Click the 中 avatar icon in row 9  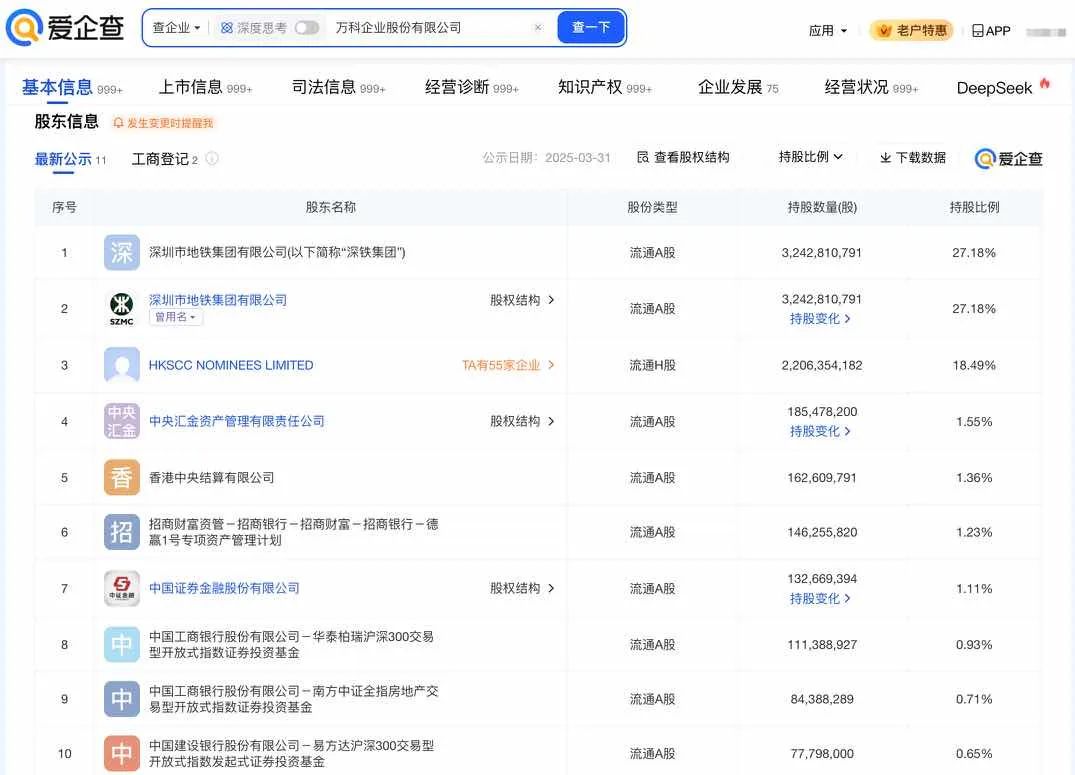pyautogui.click(x=121, y=699)
